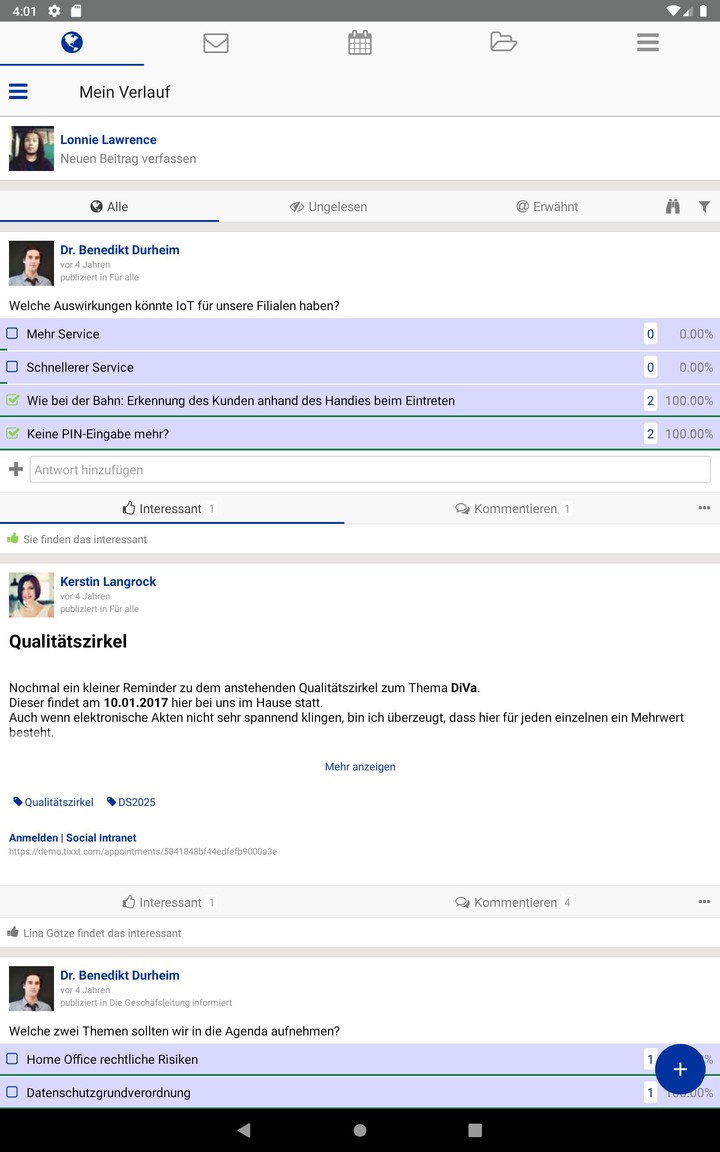Open Kerstin Langrock profile link
This screenshot has width=720, height=1152.
pyautogui.click(x=108, y=581)
